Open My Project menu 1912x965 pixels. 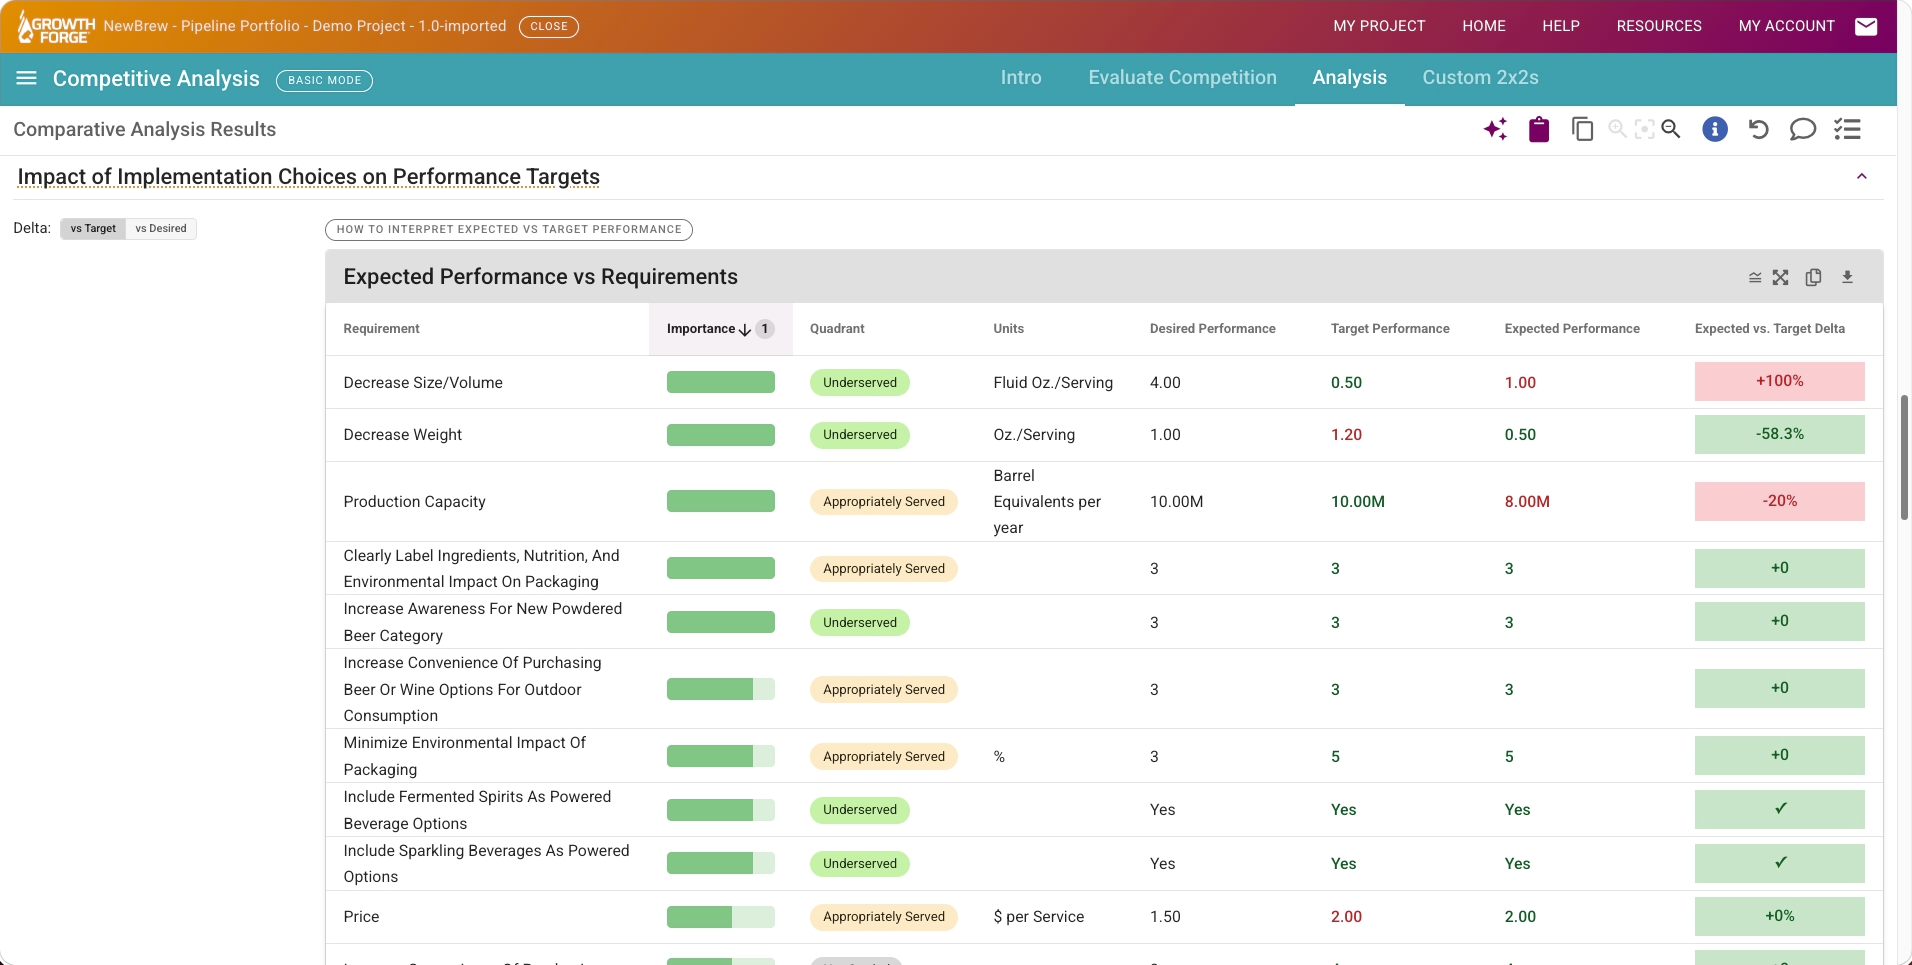[x=1379, y=26]
